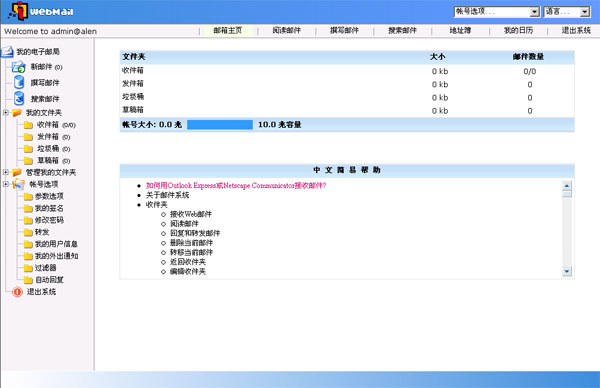
Task: Select the 过滤器 tree item
Action: tap(46, 267)
